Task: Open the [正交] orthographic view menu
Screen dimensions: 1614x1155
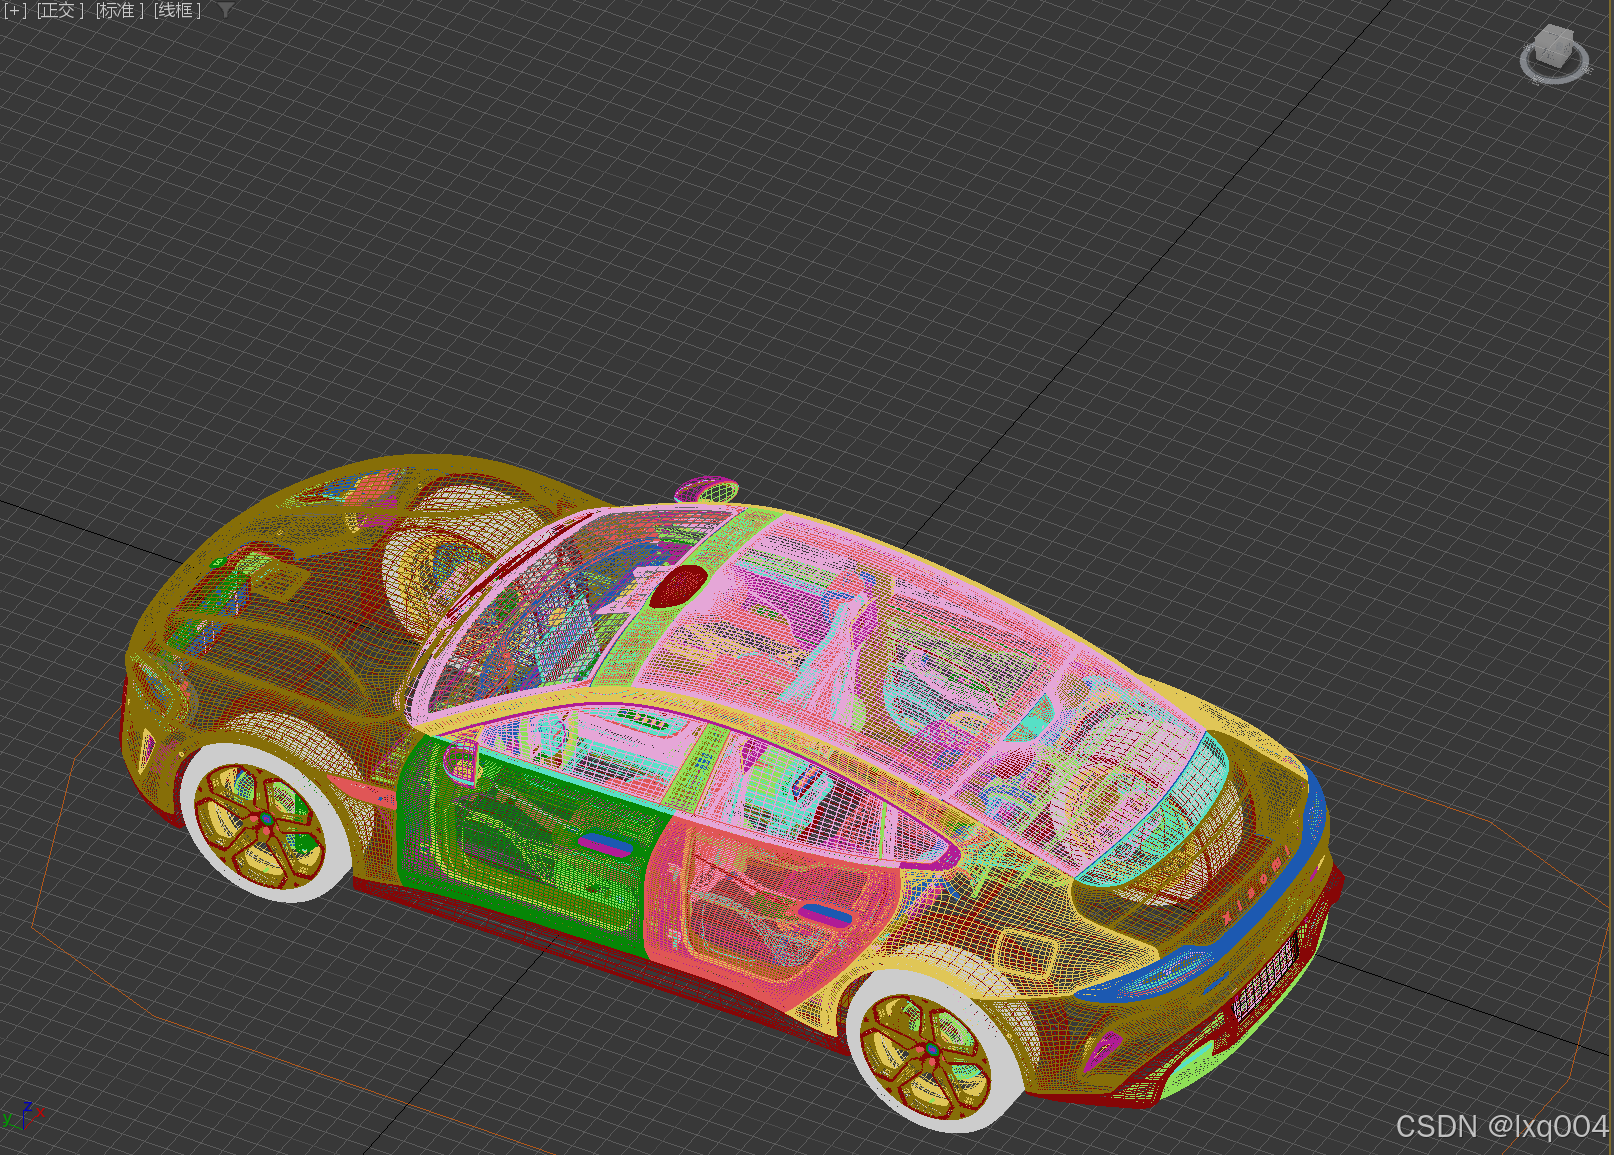Action: (60, 11)
